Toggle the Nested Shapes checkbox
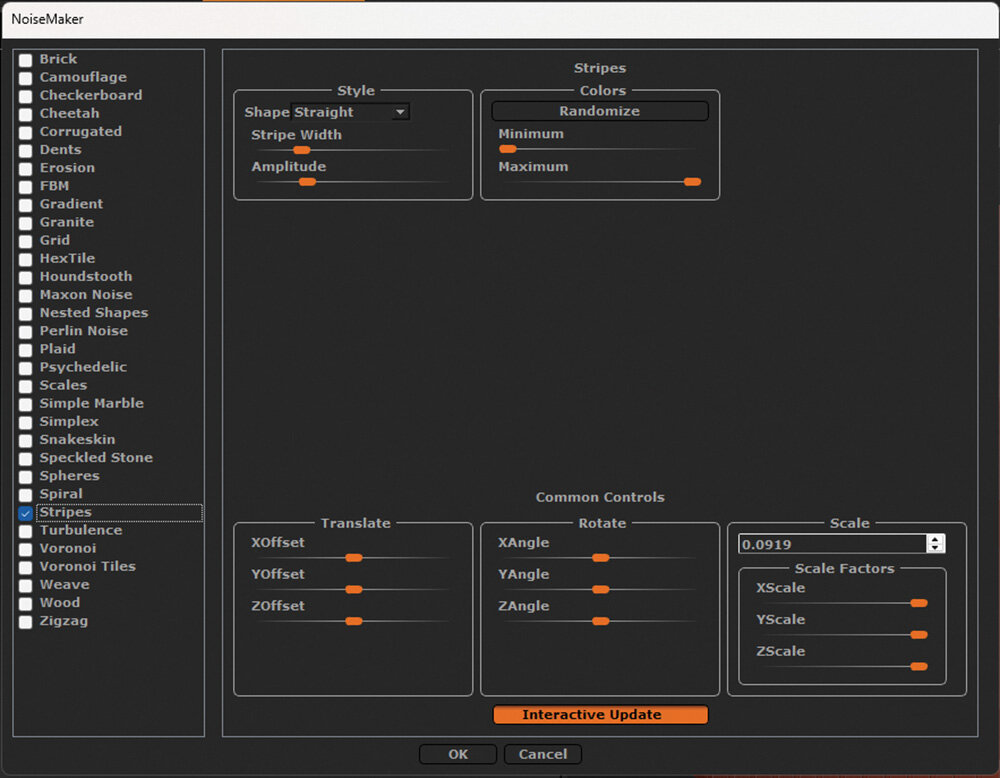 (x=26, y=314)
